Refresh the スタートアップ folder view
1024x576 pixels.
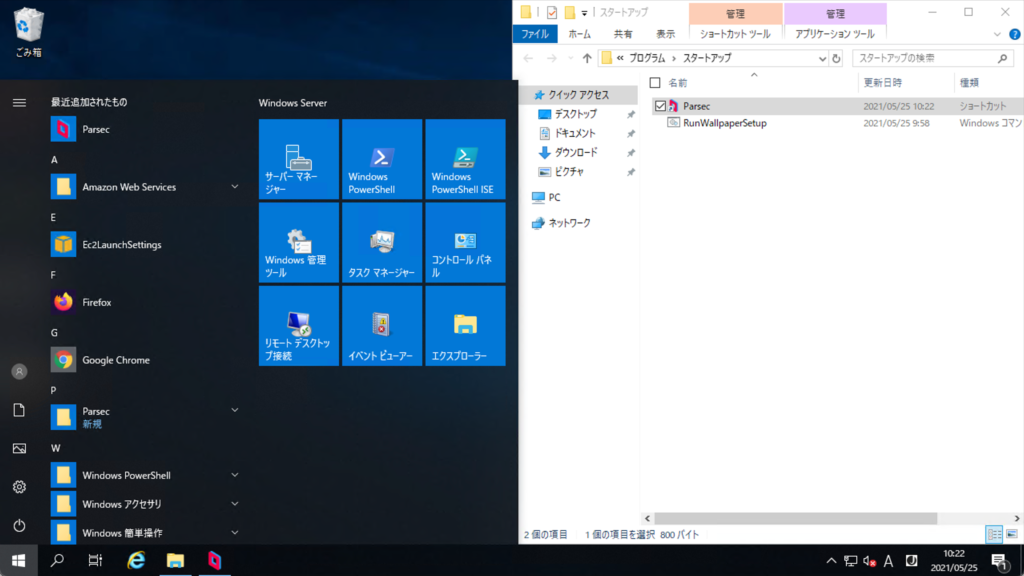tap(836, 58)
